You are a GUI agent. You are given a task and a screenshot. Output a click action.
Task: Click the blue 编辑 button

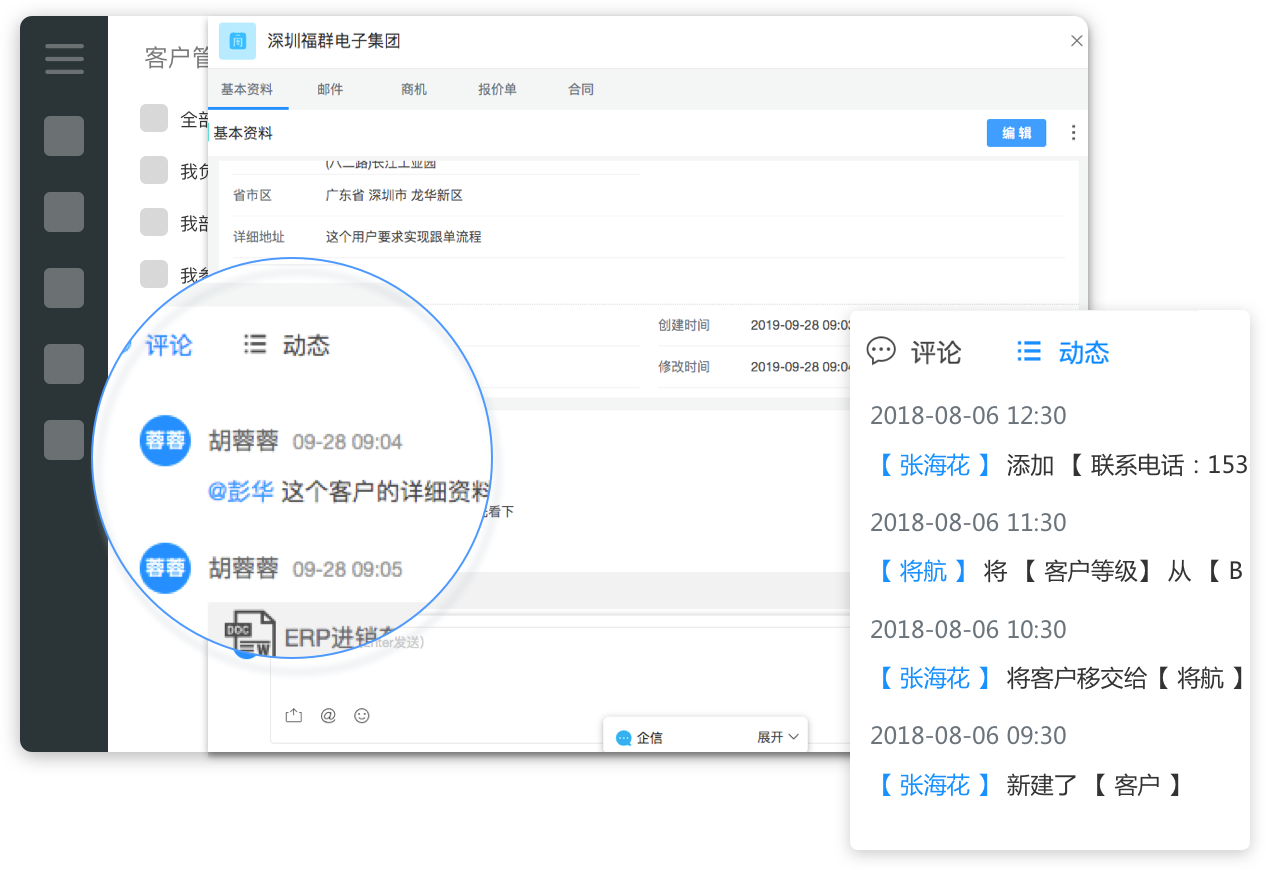(1016, 133)
